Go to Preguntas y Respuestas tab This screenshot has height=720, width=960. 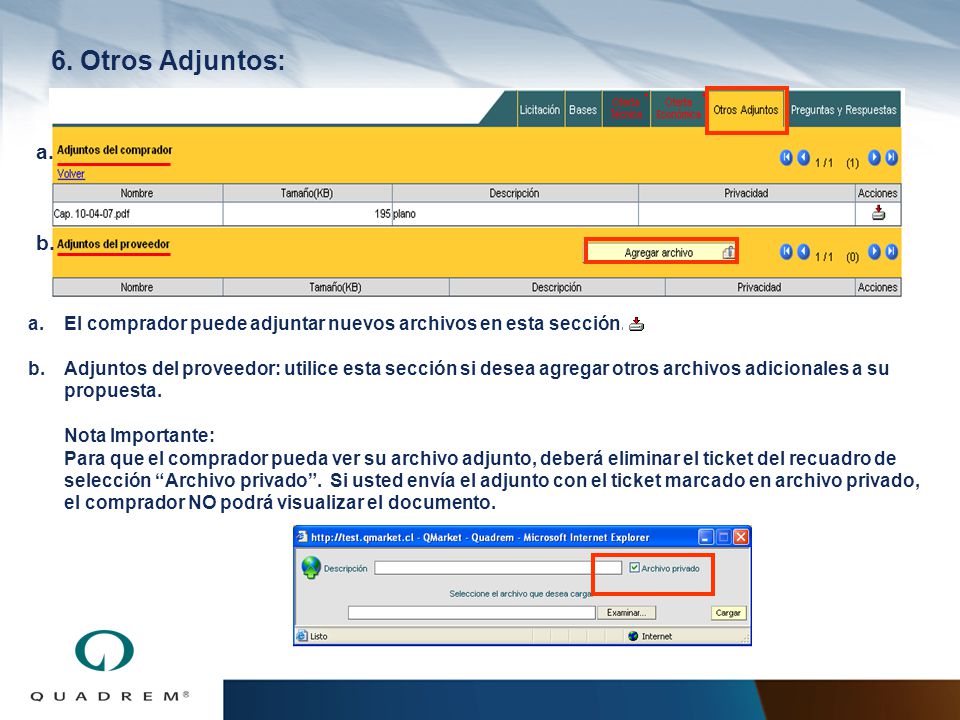coord(844,110)
